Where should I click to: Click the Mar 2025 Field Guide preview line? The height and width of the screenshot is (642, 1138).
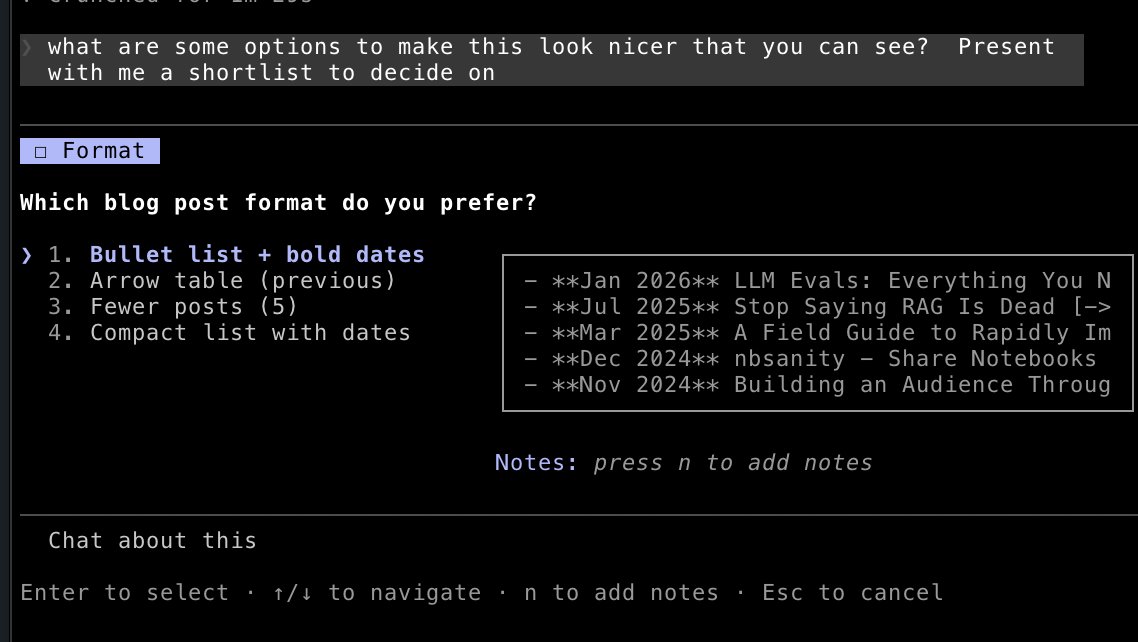tap(816, 333)
